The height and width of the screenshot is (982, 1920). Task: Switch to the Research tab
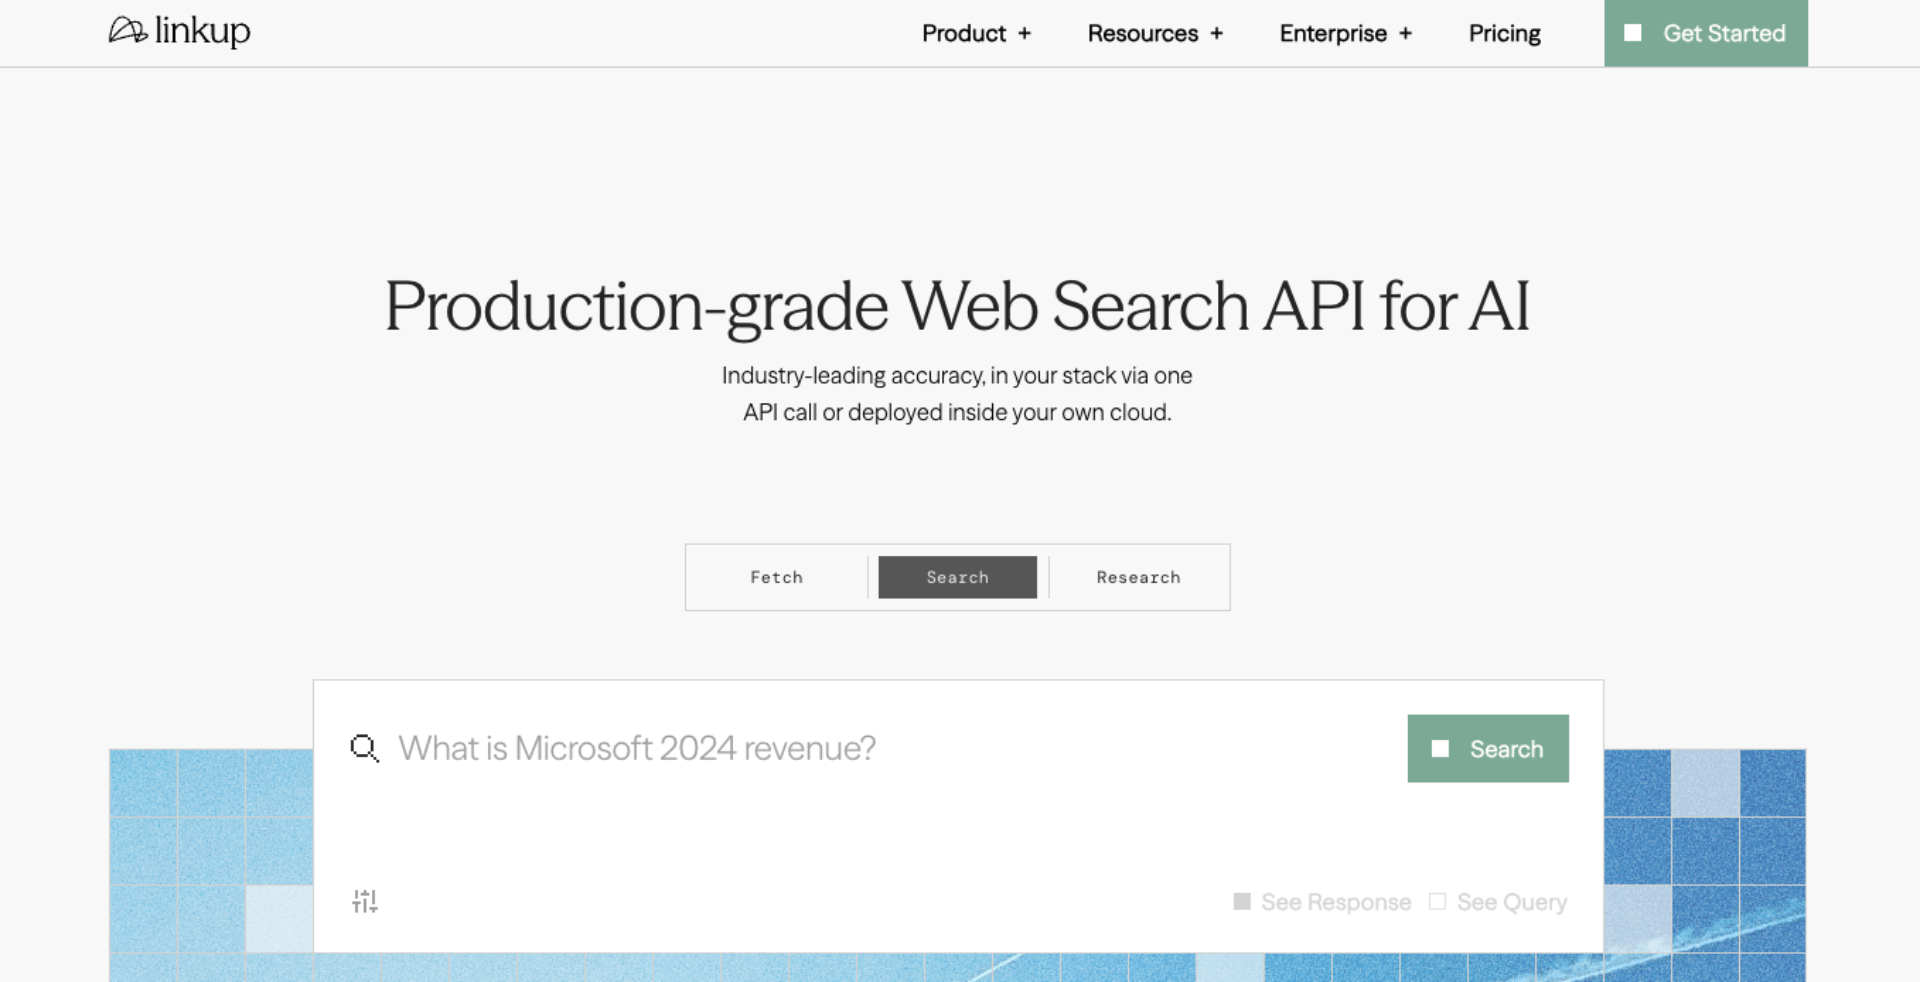1138,577
